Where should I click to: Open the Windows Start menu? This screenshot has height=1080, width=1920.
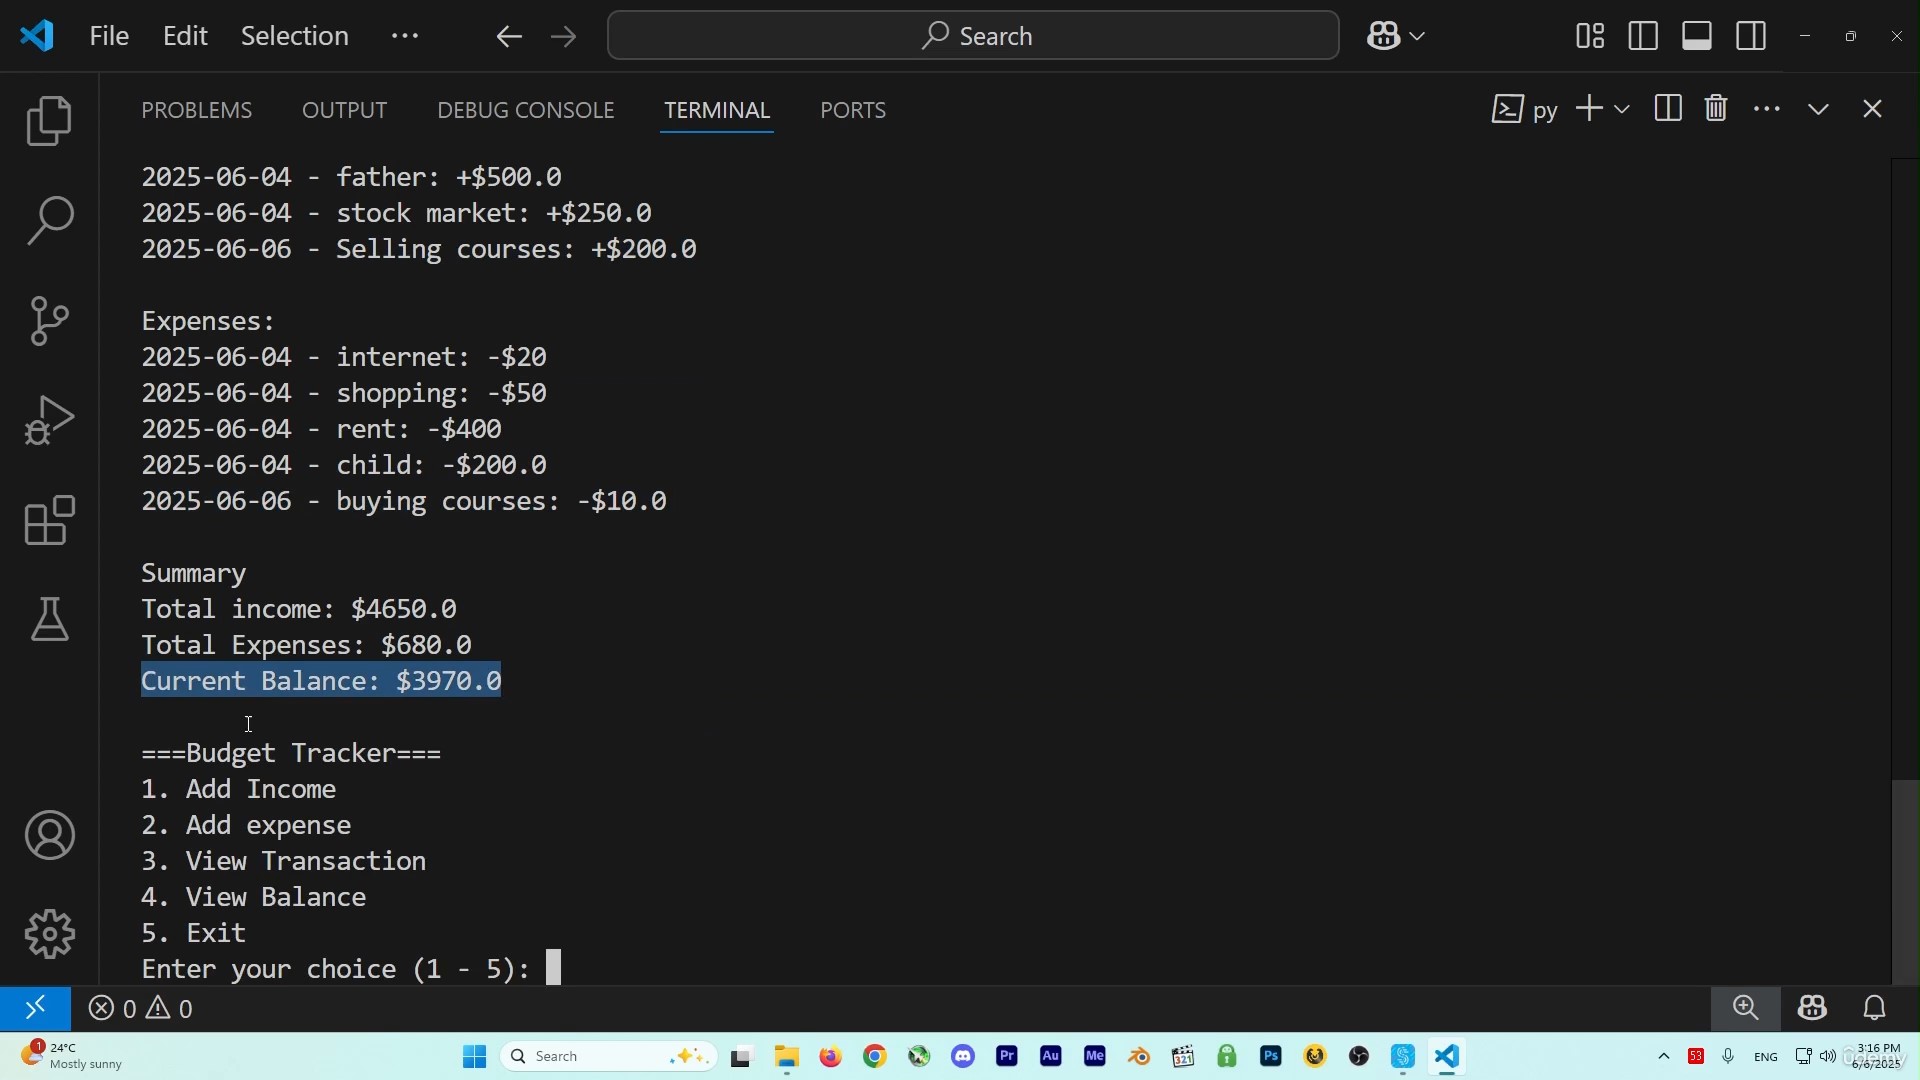point(474,1057)
